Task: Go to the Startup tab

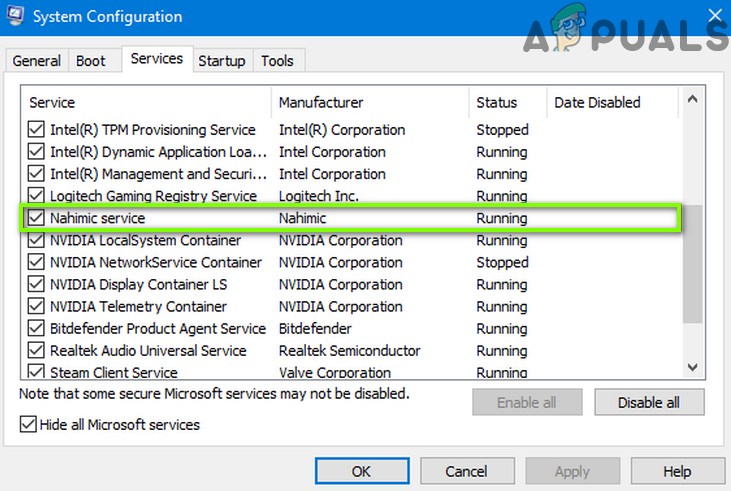Action: coord(222,61)
